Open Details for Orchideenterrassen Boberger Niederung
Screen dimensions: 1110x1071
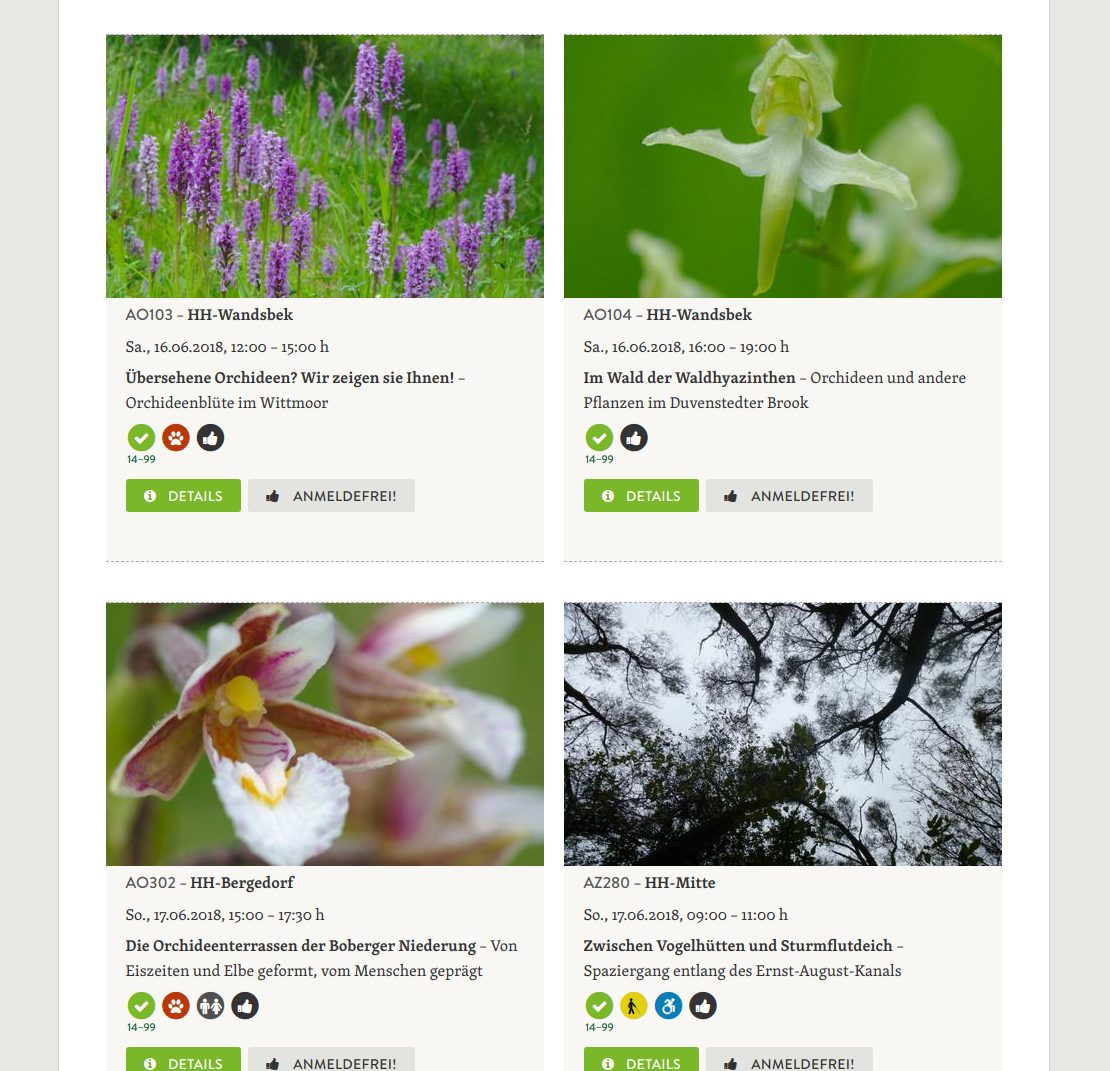click(x=183, y=1060)
